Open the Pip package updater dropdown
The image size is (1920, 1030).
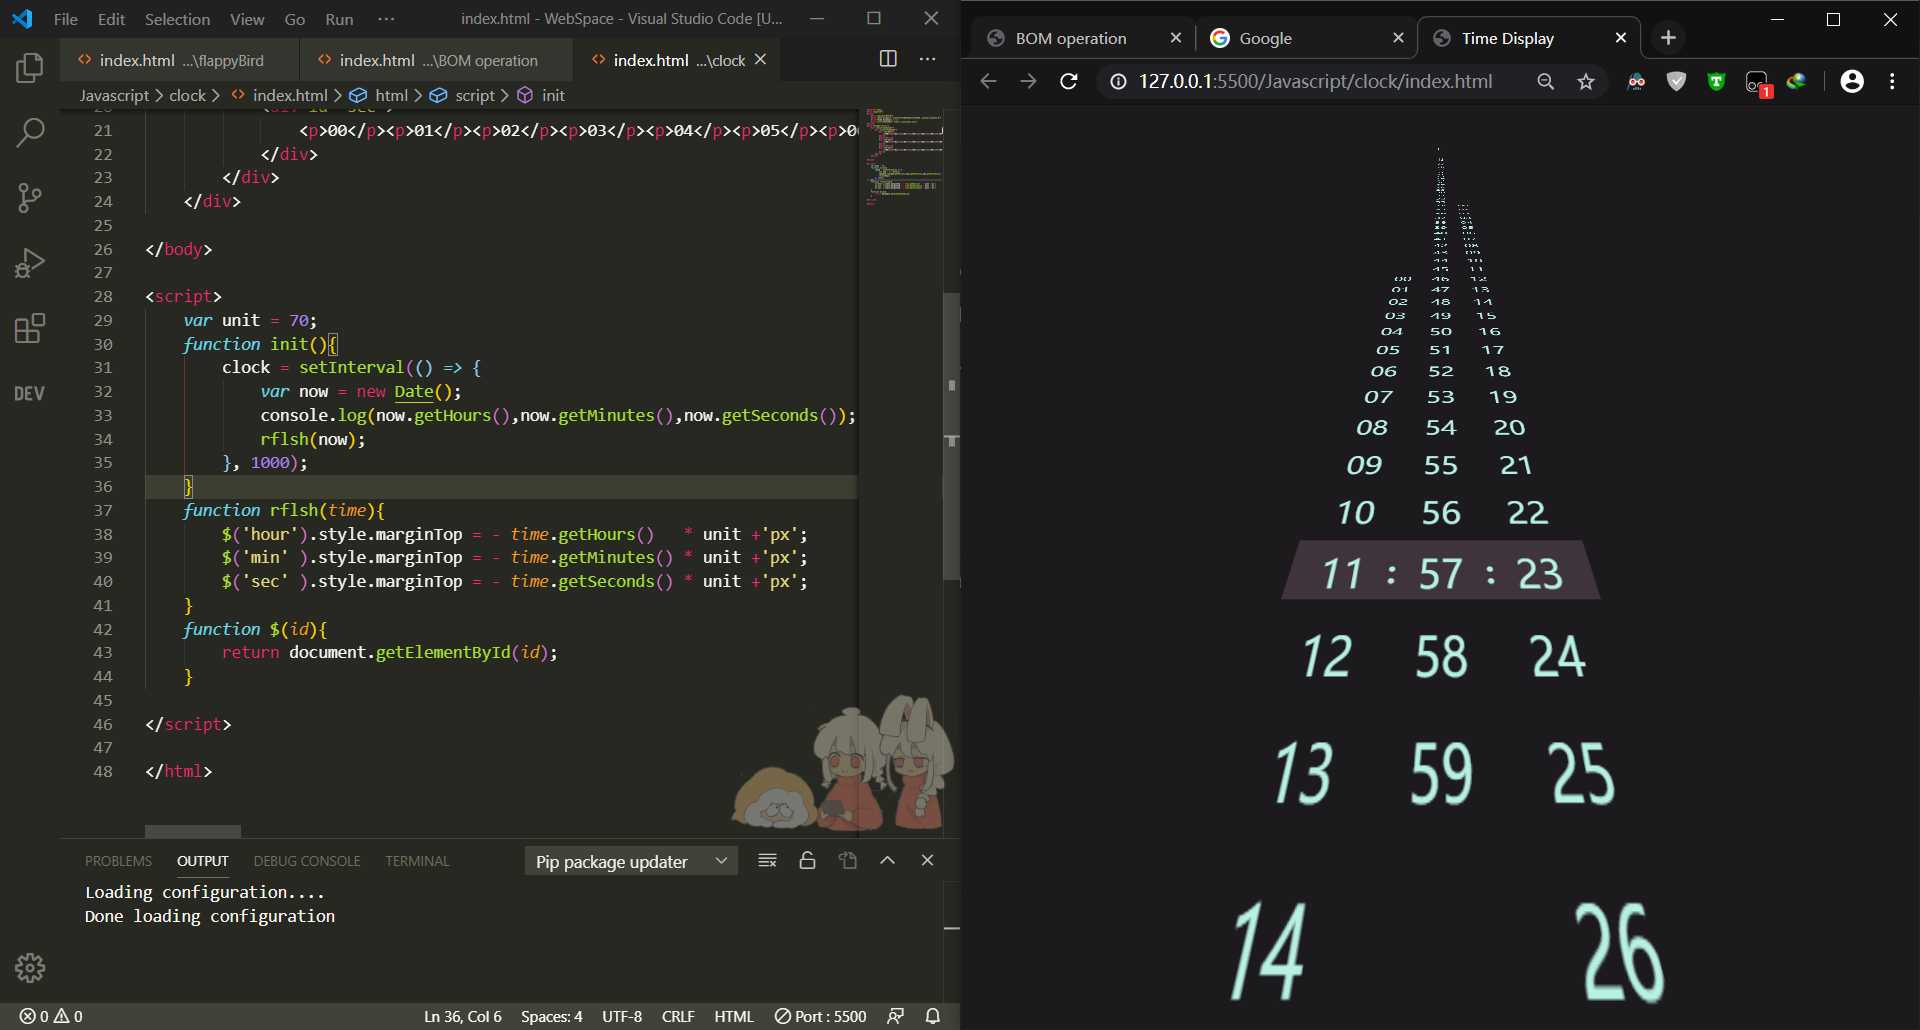point(631,861)
